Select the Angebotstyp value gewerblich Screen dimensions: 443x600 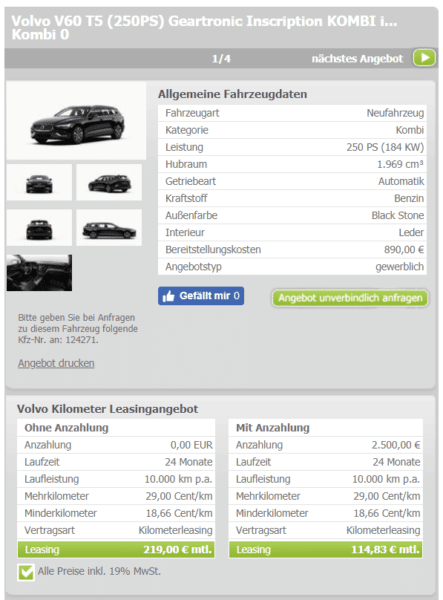click(x=399, y=266)
